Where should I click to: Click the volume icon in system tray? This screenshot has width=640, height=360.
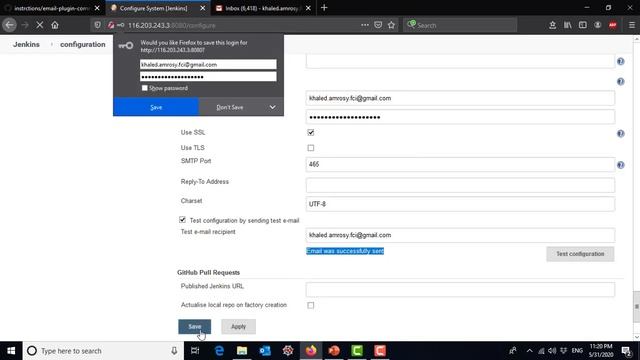pos(552,351)
